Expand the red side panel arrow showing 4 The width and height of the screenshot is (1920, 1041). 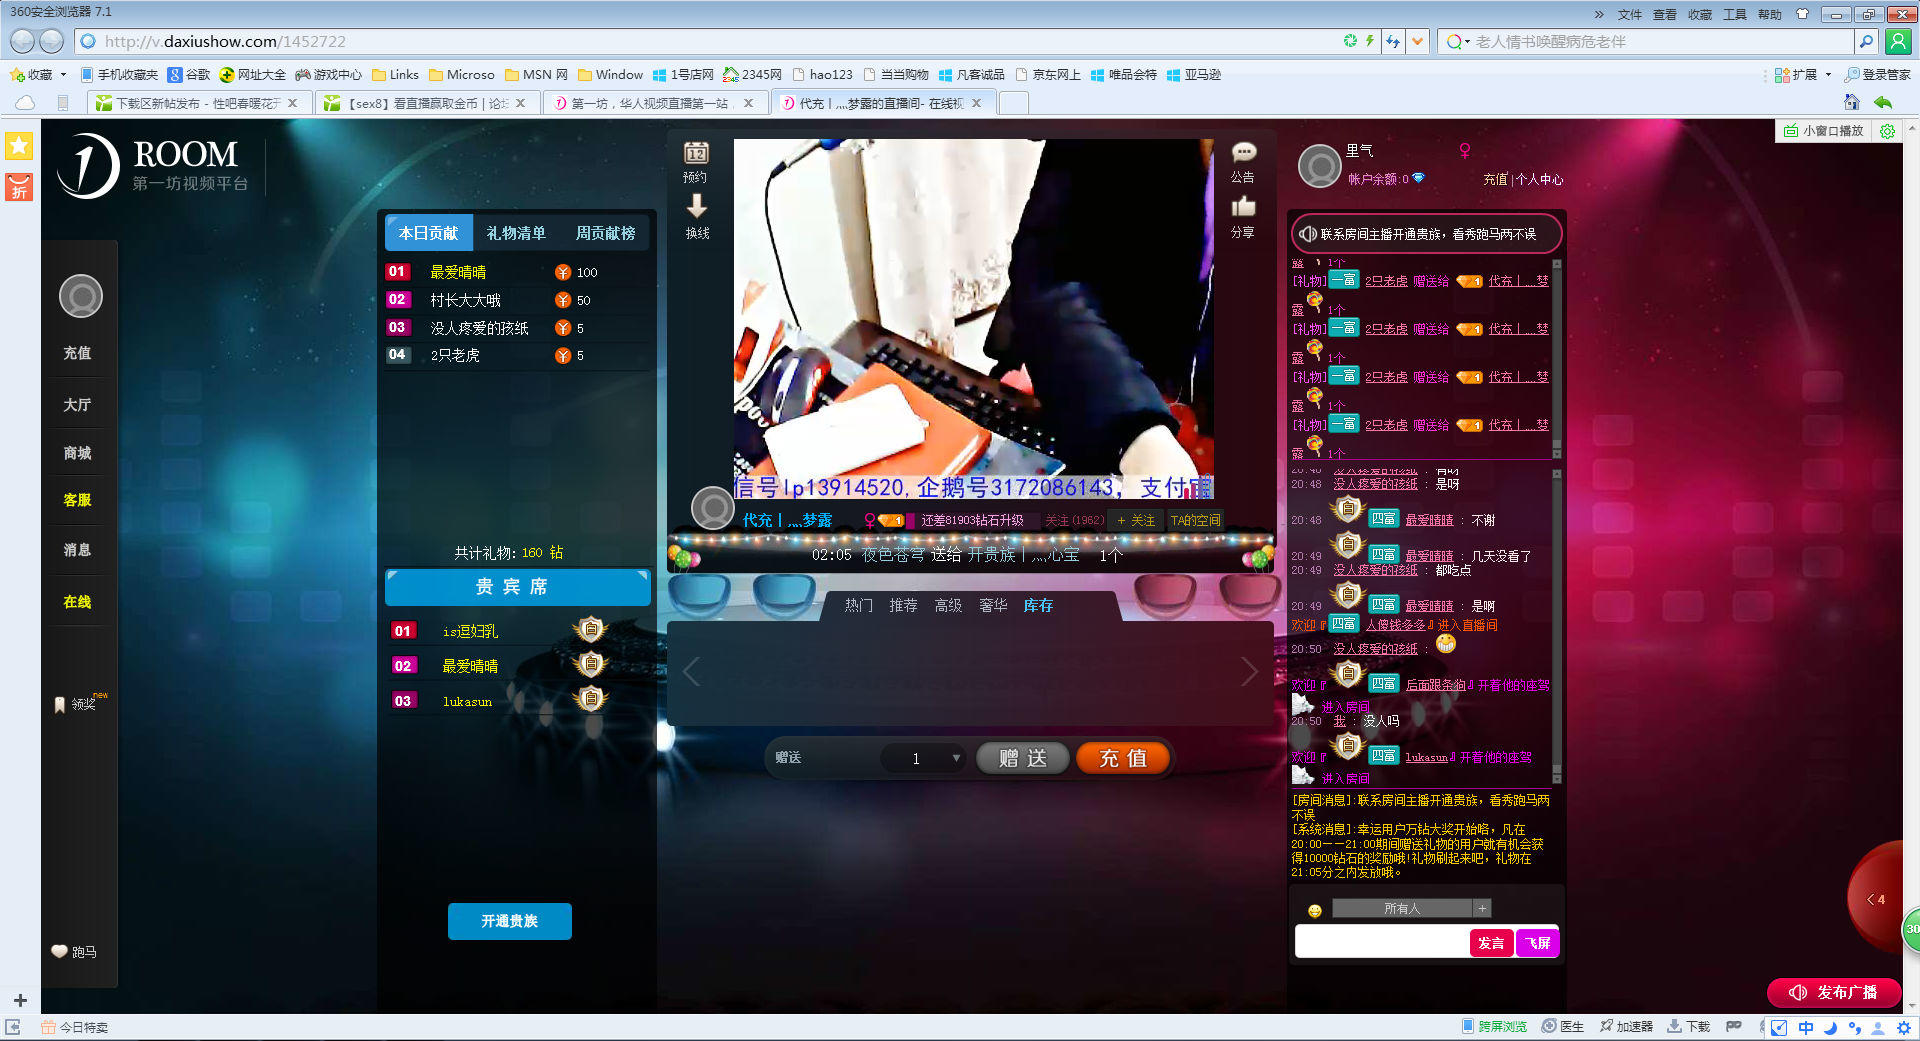pos(1876,899)
